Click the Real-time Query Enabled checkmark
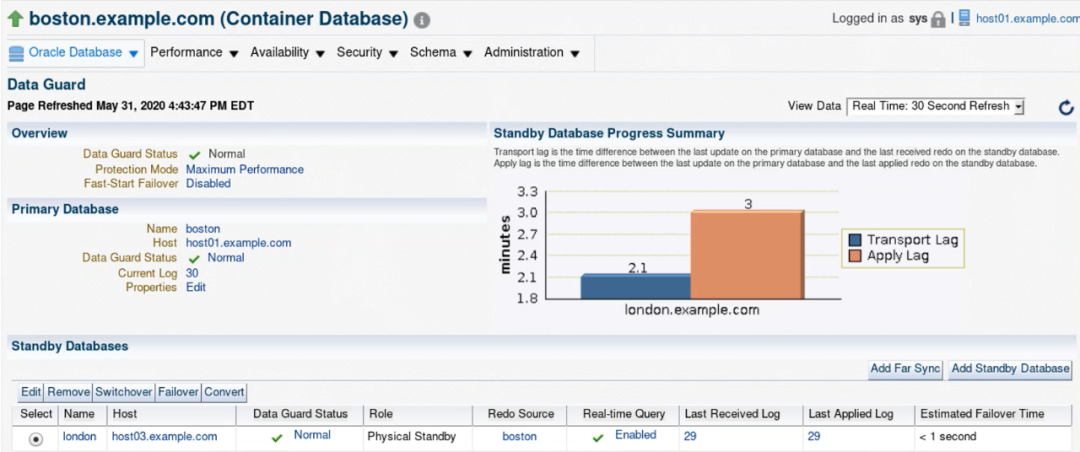 coord(599,438)
